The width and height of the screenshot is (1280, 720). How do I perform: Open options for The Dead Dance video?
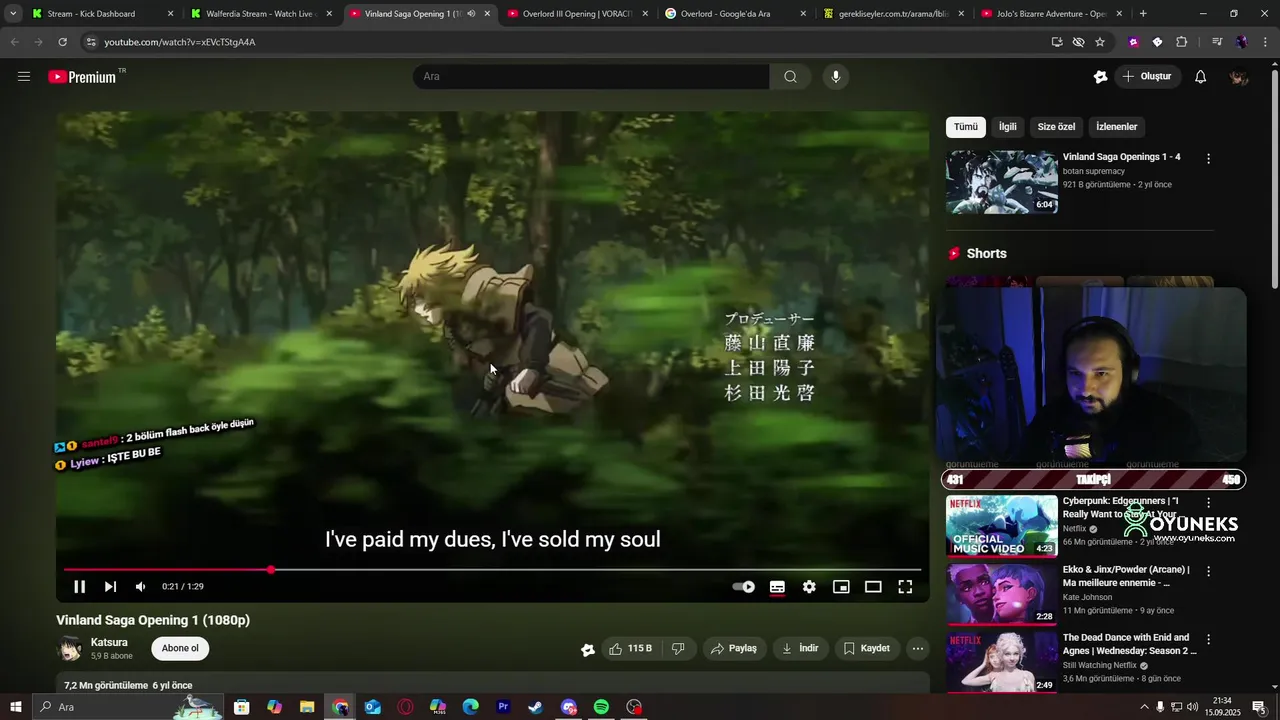click(x=1208, y=639)
